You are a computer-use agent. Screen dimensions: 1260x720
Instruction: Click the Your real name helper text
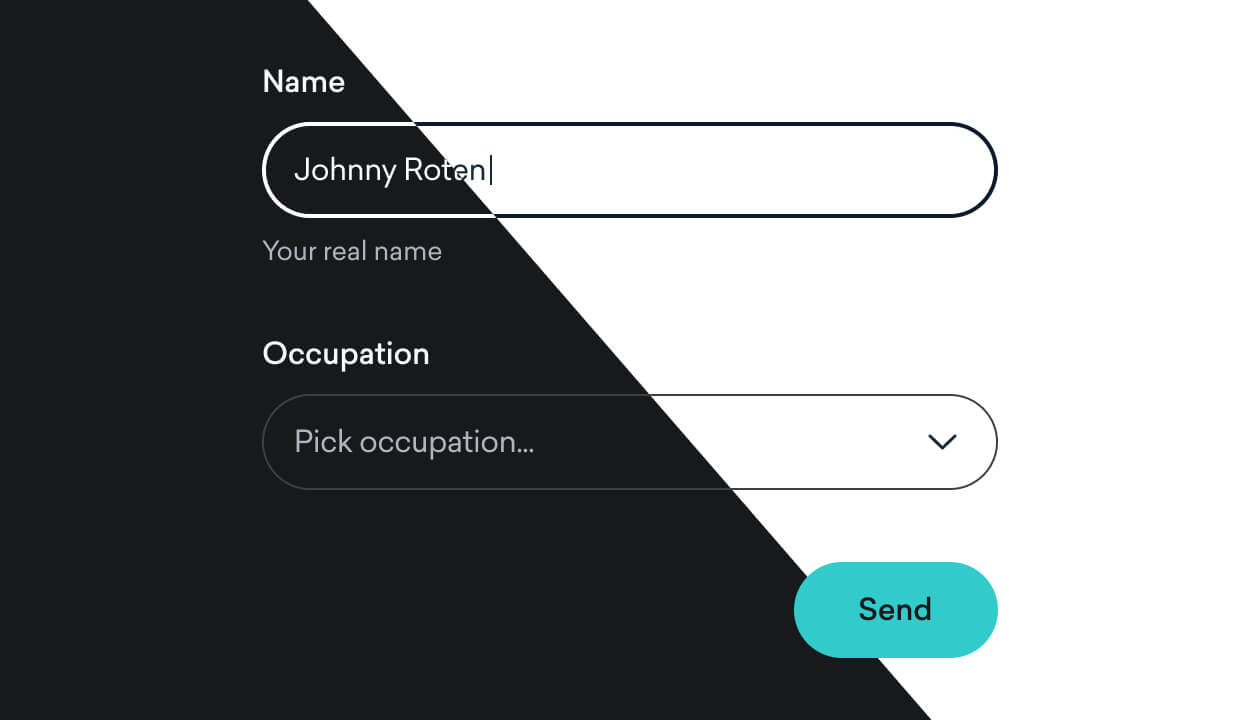click(352, 251)
